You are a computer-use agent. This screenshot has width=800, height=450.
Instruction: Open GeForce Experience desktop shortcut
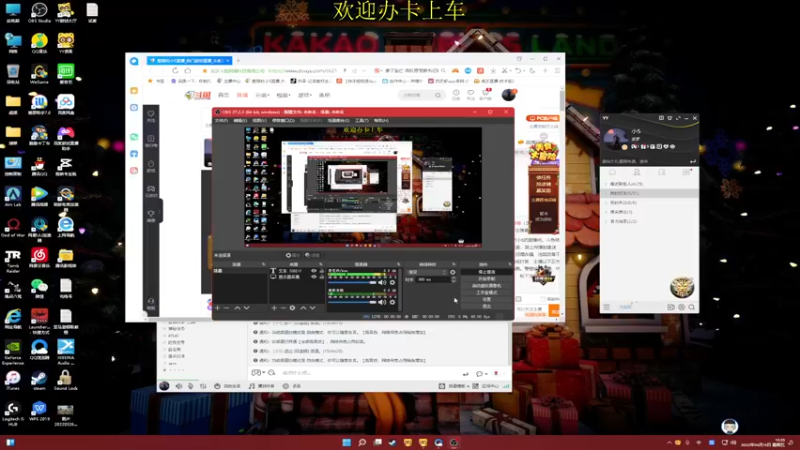click(13, 352)
